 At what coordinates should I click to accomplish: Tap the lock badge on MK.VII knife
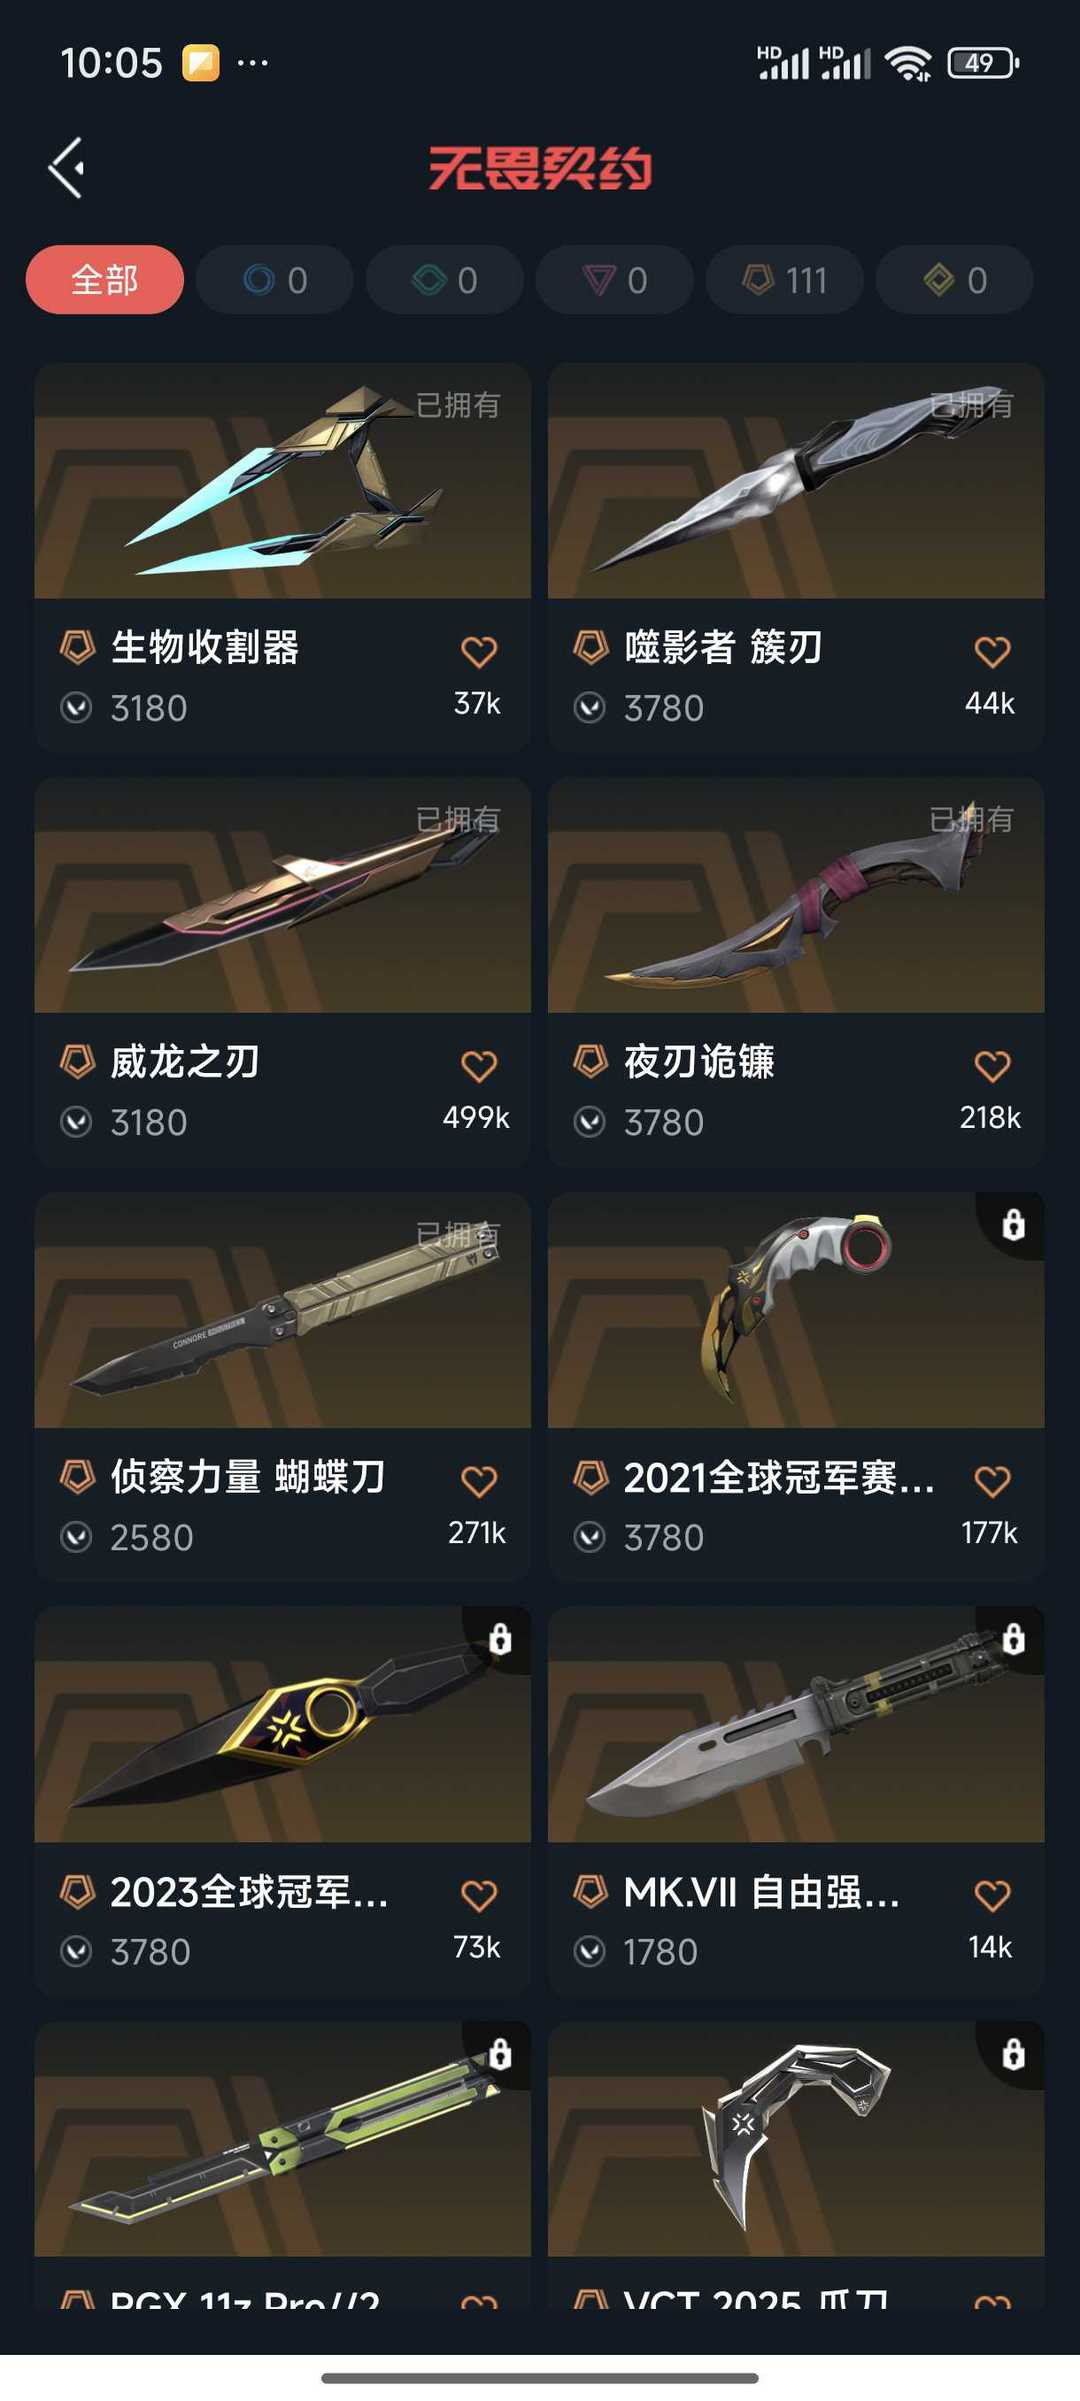point(1013,1639)
